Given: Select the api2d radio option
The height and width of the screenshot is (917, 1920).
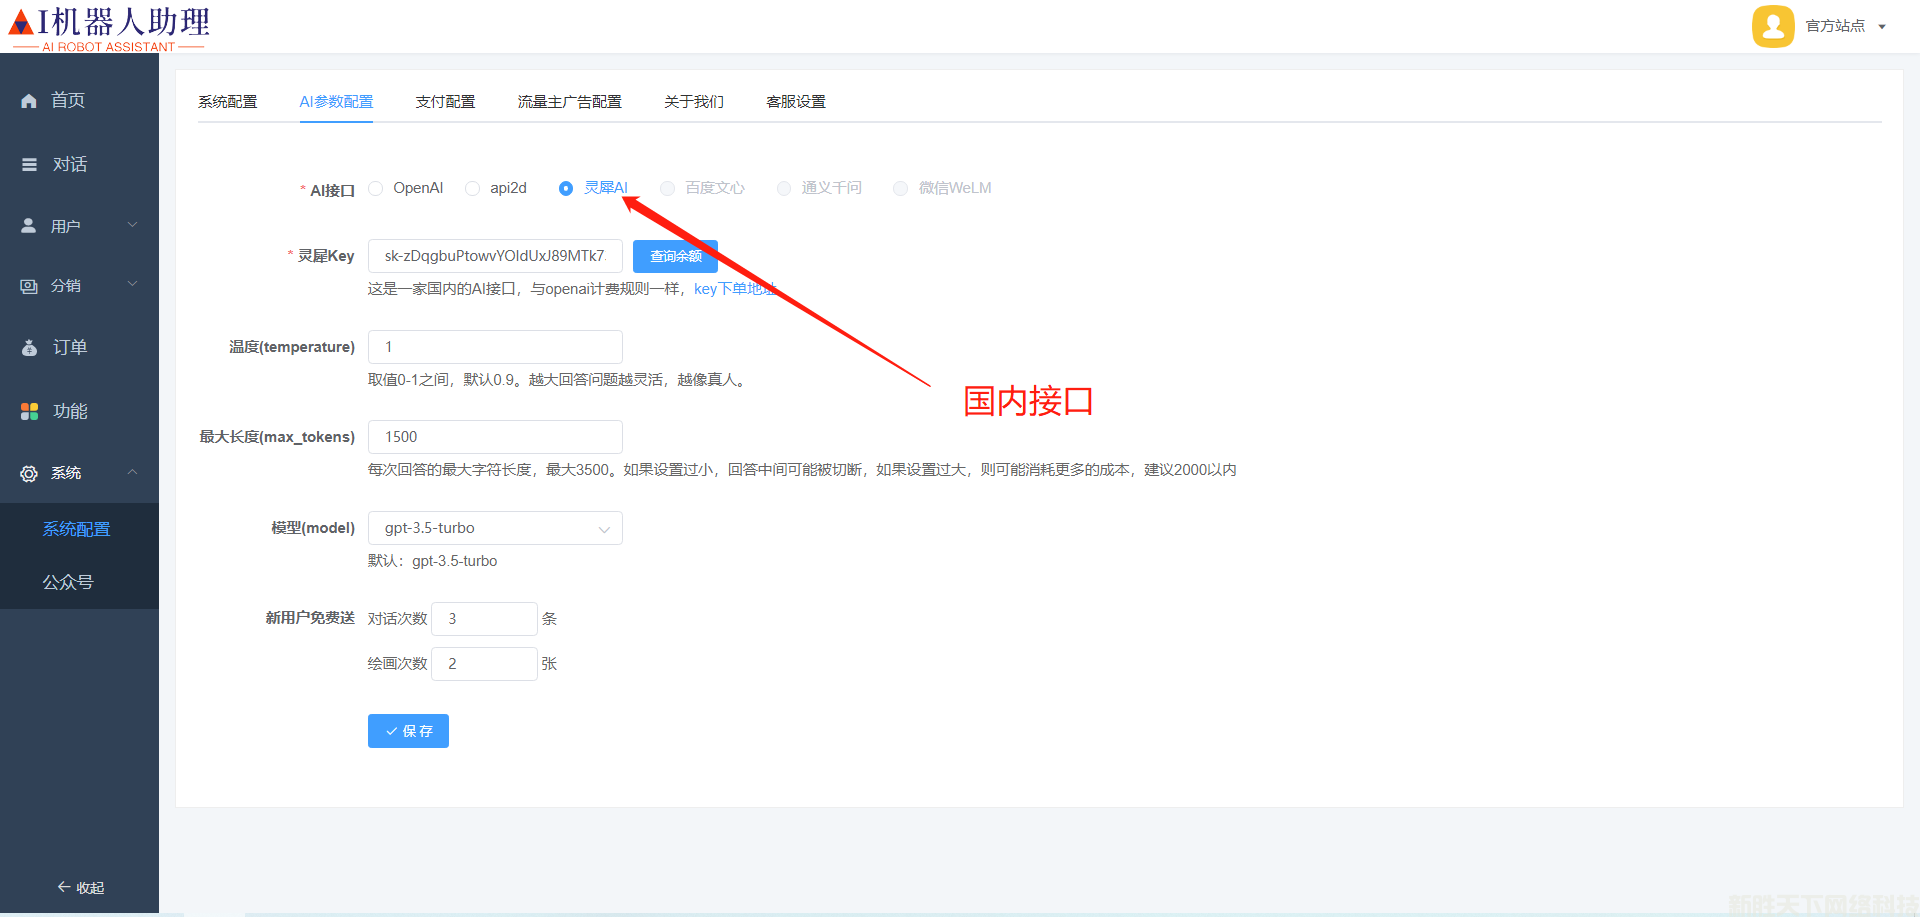Looking at the screenshot, I should point(473,189).
